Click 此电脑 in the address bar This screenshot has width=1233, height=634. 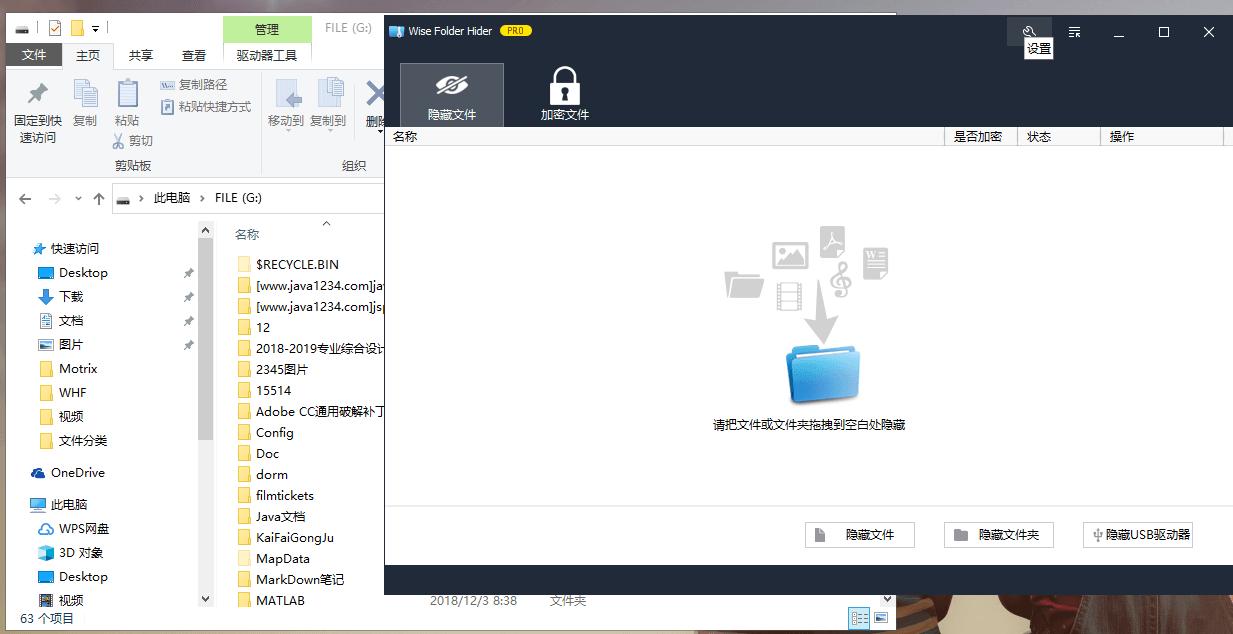[x=172, y=198]
